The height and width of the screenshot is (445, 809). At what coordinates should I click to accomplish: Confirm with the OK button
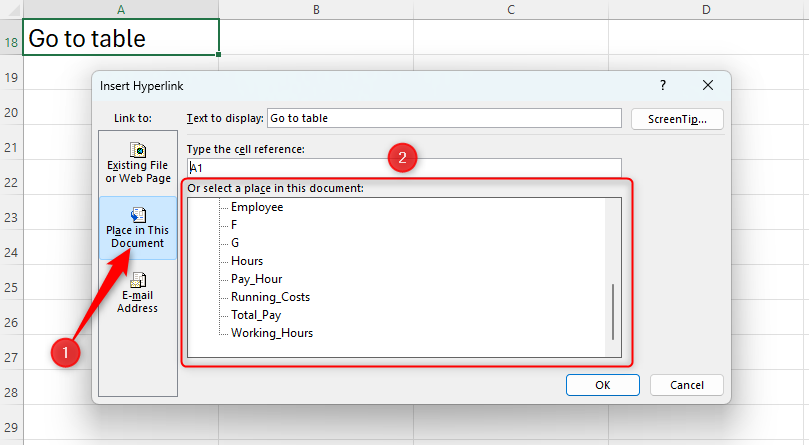click(602, 385)
